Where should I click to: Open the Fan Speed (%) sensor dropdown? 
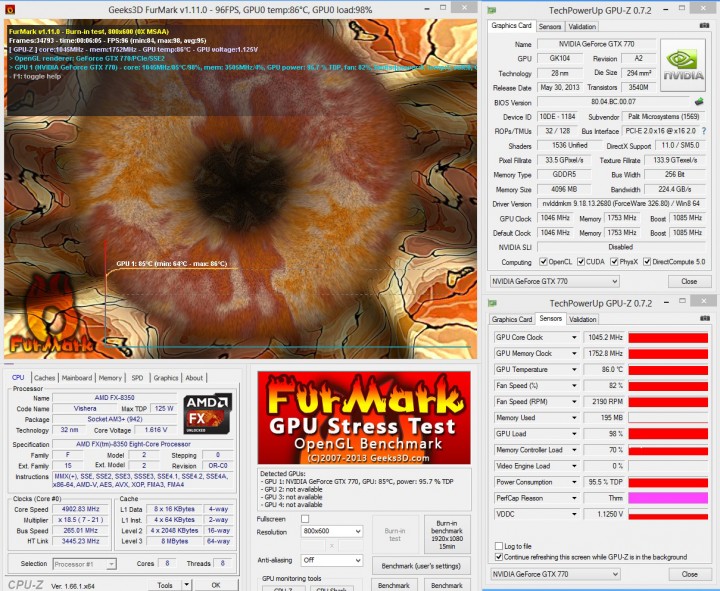574,386
